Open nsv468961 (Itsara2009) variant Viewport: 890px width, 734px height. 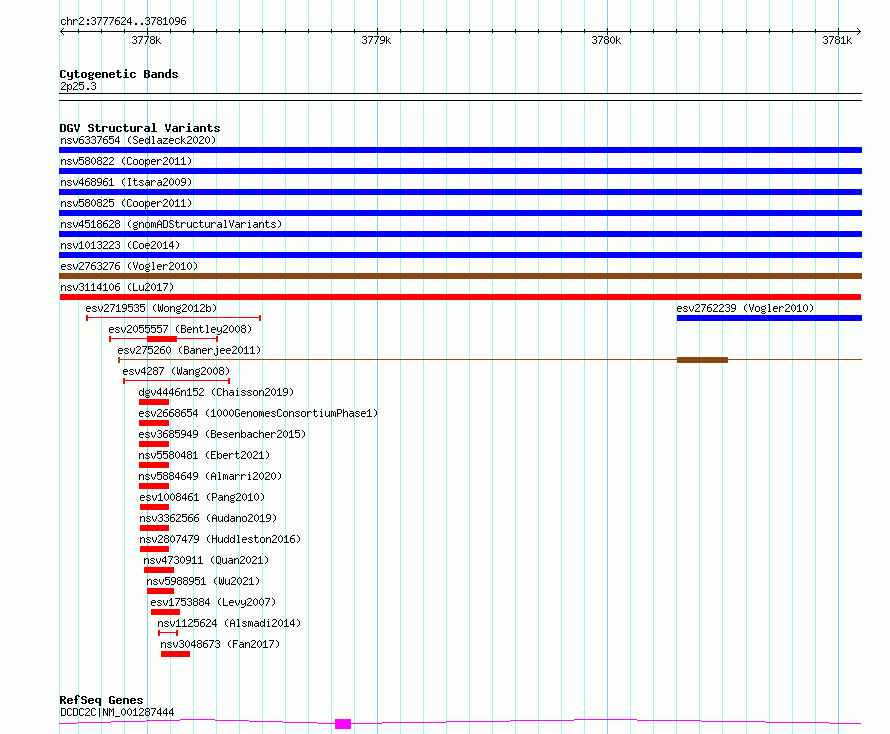pyautogui.click(x=126, y=182)
